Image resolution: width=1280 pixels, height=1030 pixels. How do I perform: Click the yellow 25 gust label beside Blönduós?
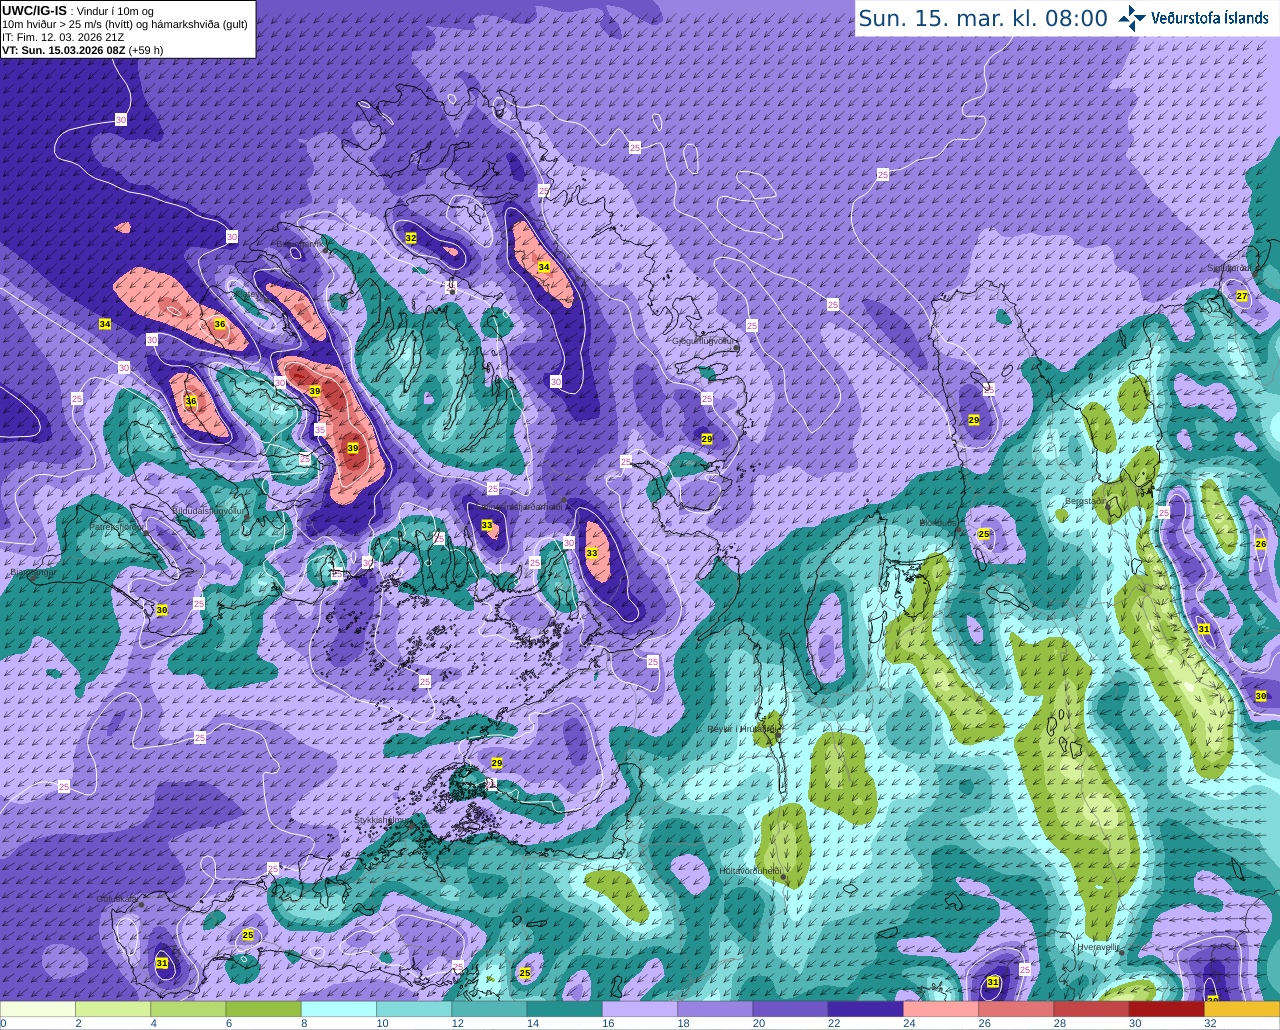[x=984, y=535]
